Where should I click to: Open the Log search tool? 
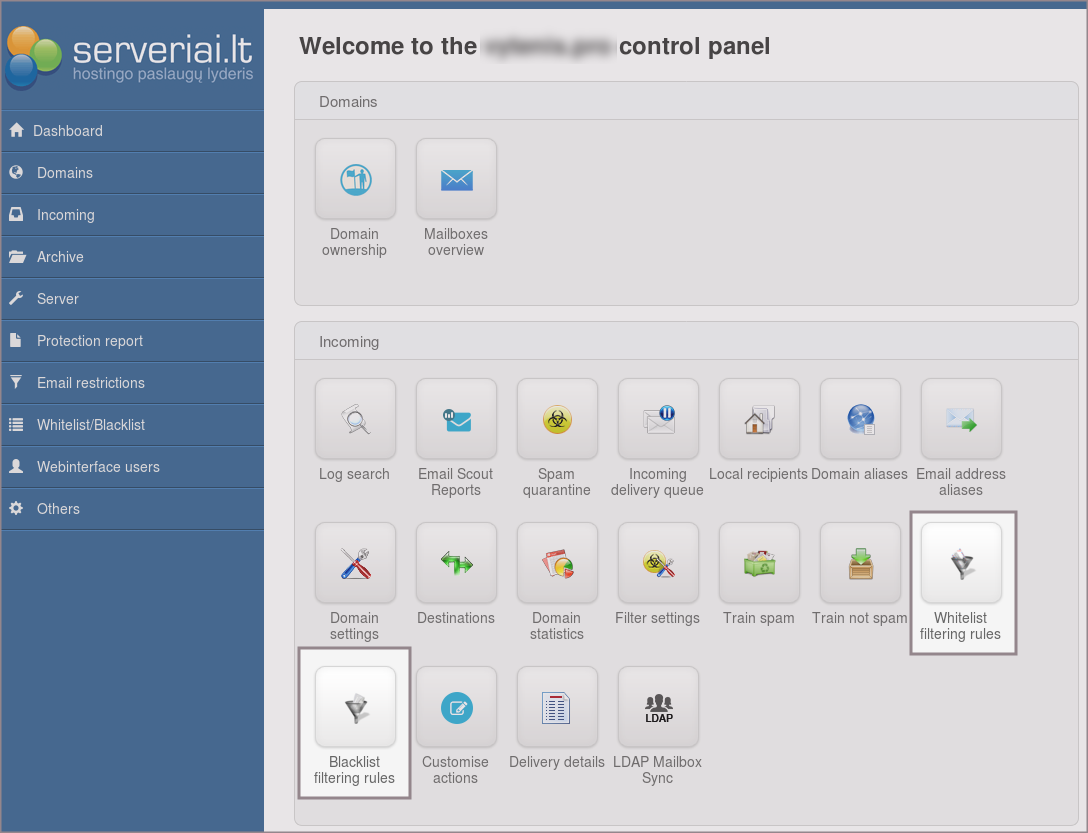[355, 419]
